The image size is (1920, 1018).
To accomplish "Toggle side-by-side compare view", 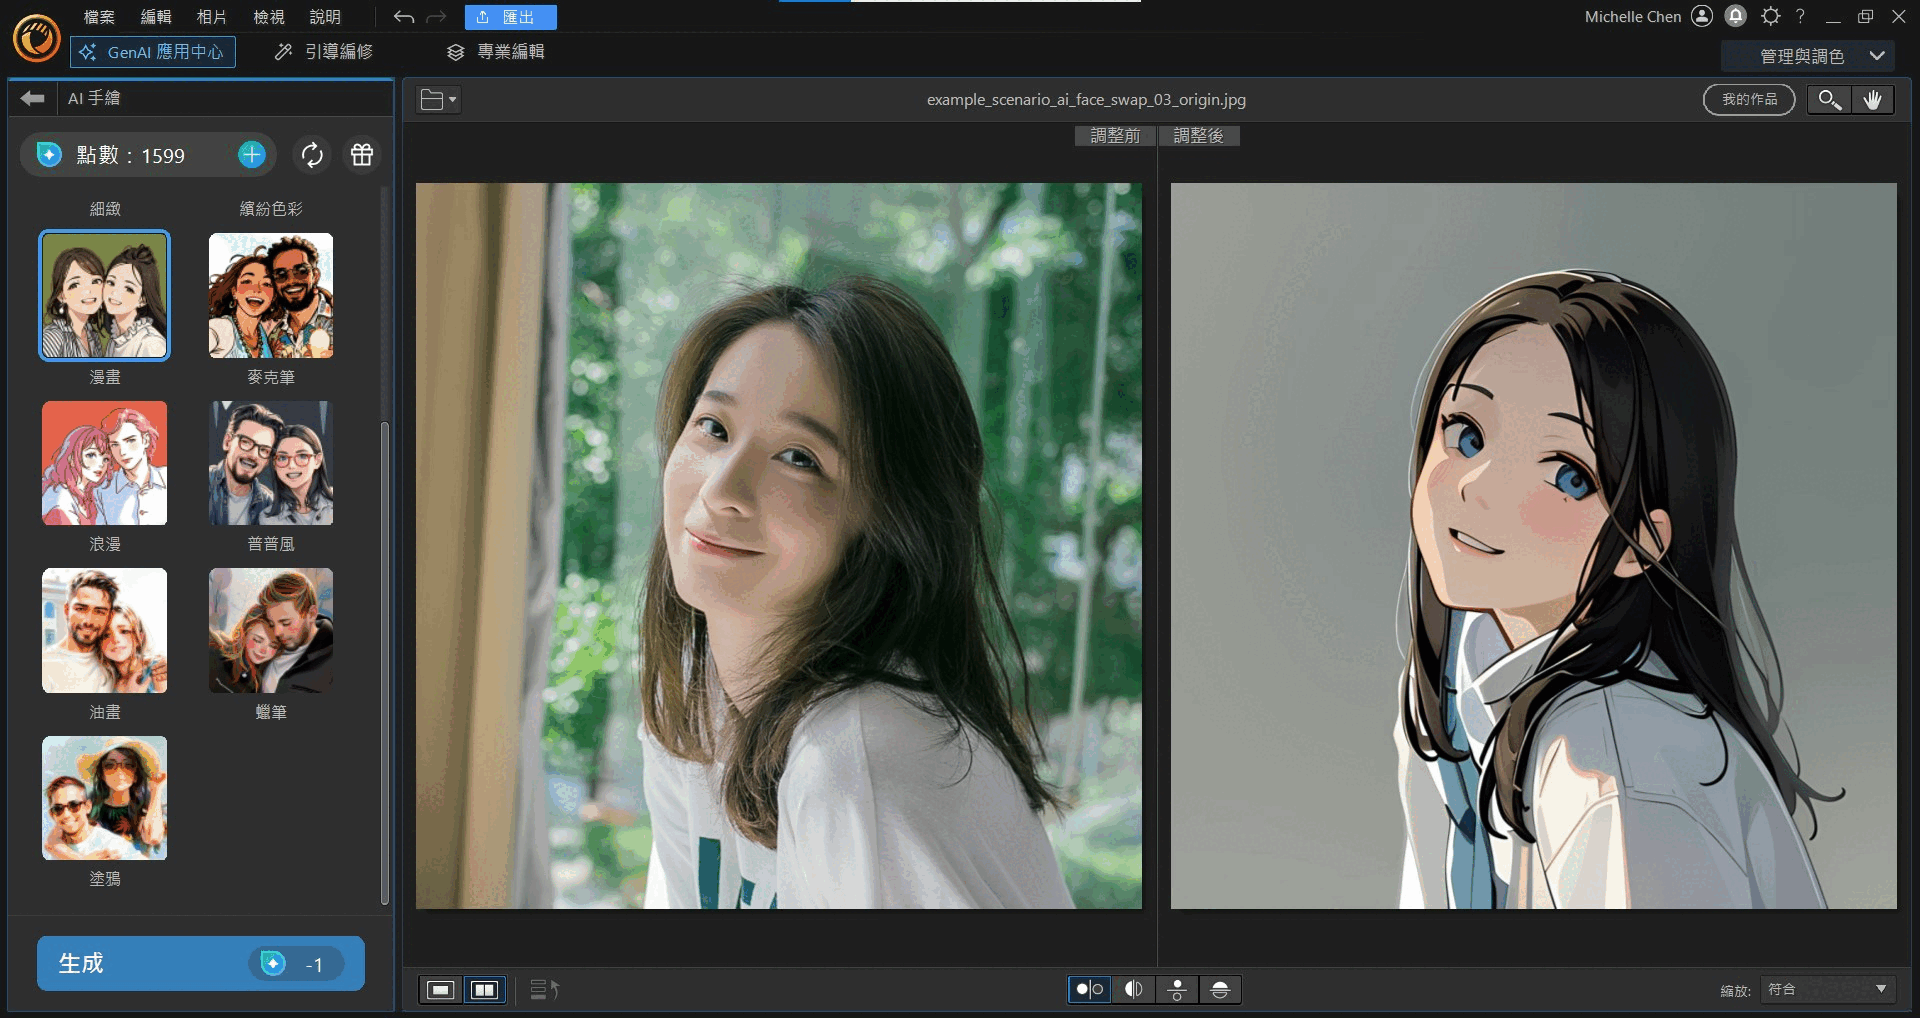I will coord(485,990).
